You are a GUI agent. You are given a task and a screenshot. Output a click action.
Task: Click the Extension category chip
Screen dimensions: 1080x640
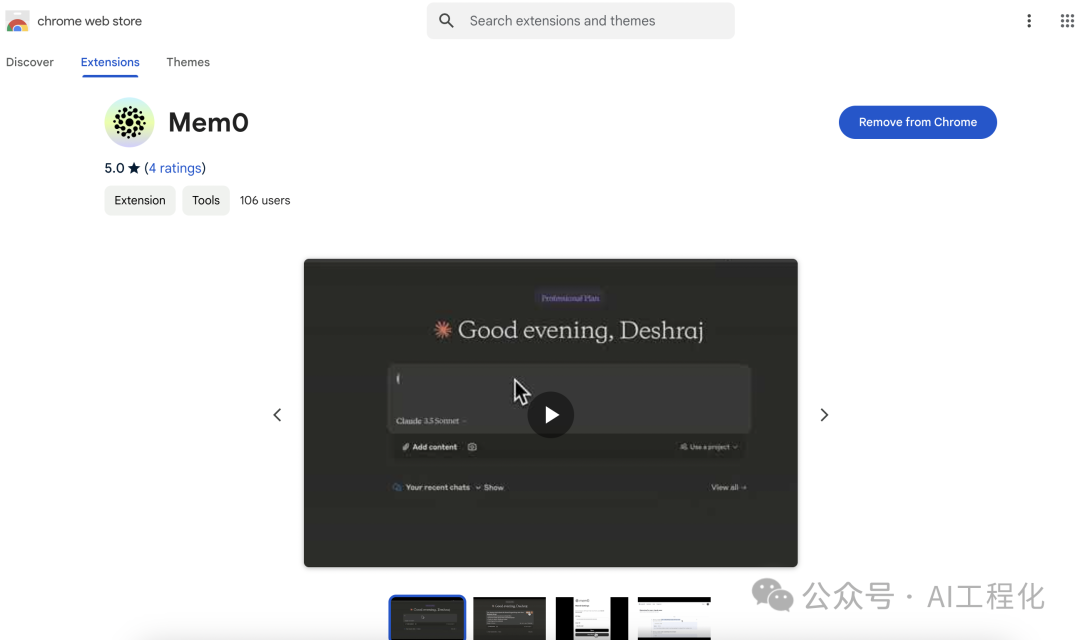(x=140, y=200)
